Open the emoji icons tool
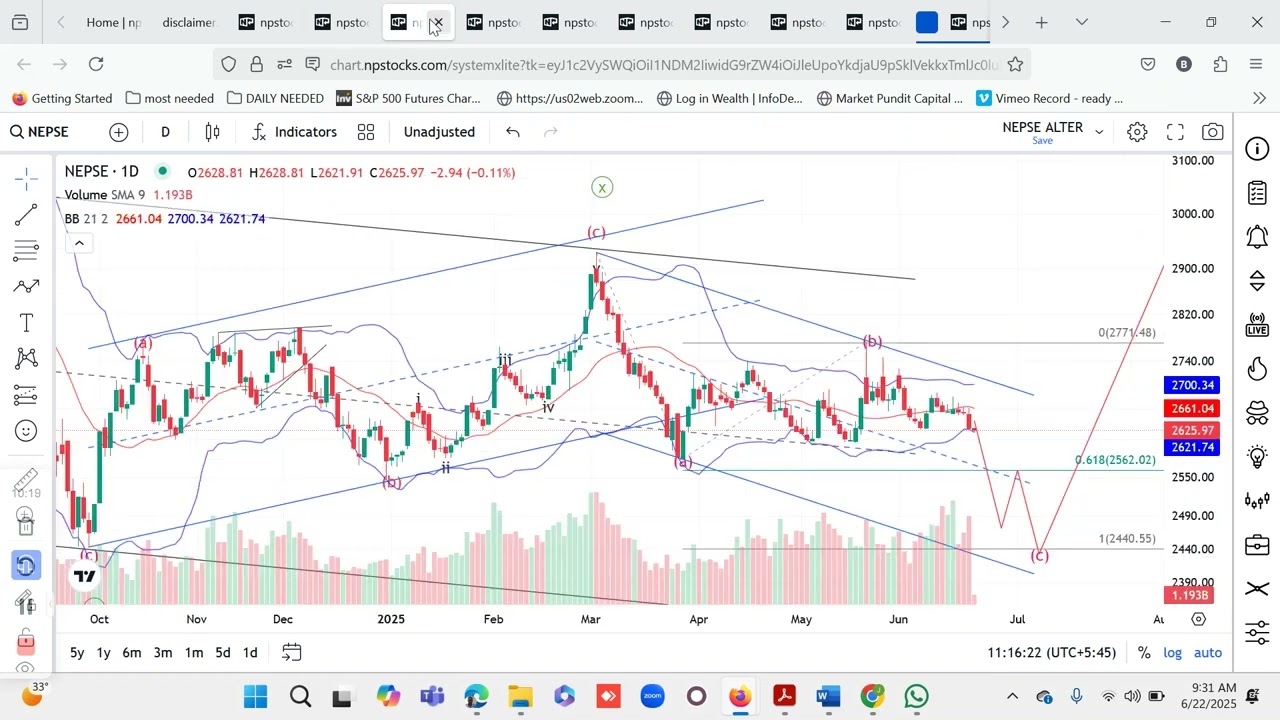Screen dimensions: 1280x720 coord(27,431)
